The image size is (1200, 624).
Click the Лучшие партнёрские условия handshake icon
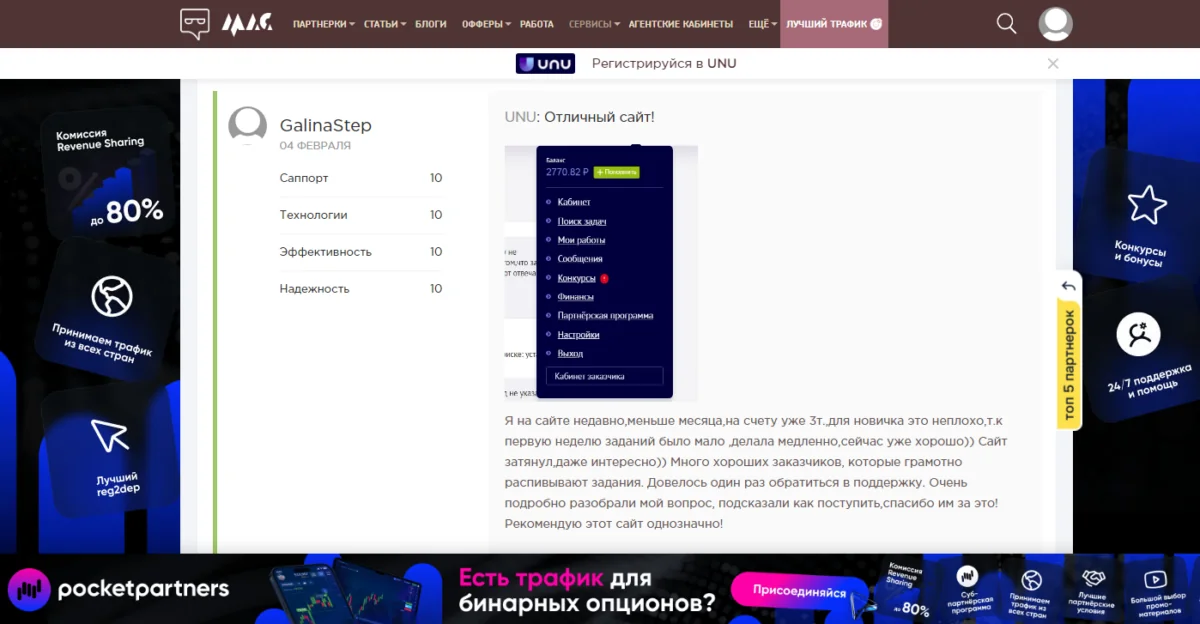1095,579
